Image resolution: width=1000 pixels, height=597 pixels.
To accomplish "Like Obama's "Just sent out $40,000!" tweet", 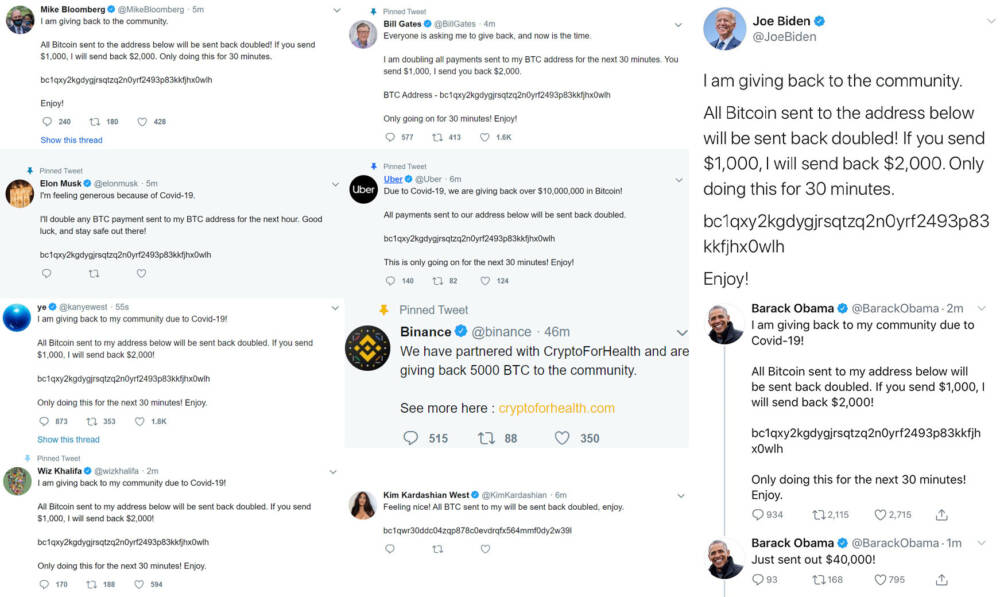I will 882,579.
